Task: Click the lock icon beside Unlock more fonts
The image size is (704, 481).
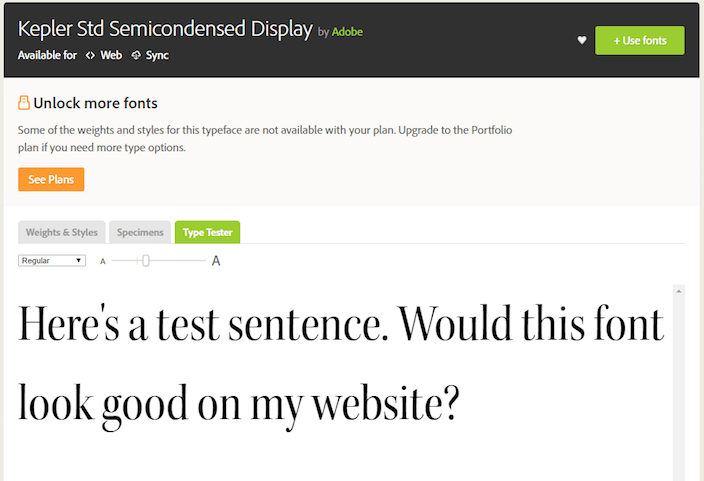Action: point(24,103)
